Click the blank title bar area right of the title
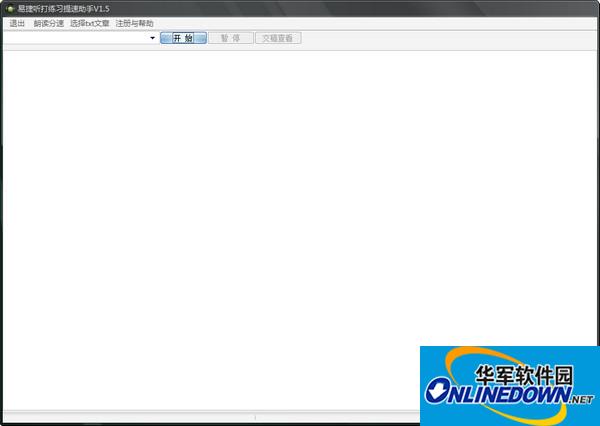The image size is (600, 426). click(x=350, y=8)
